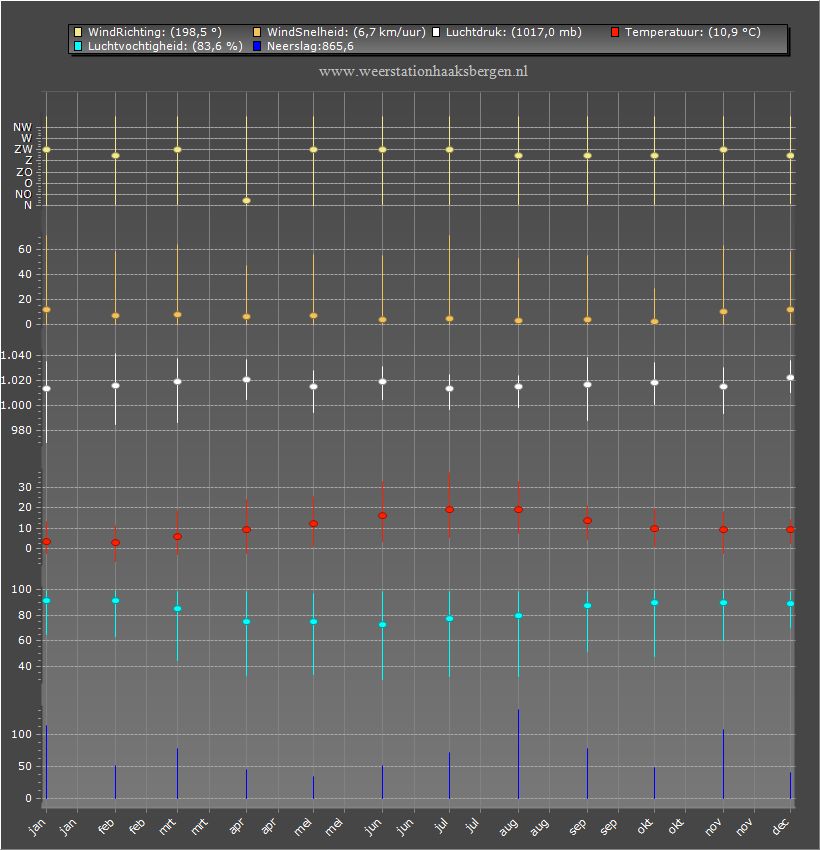The height and width of the screenshot is (850, 820).
Task: Click the January wind direction marker
Action: click(47, 150)
